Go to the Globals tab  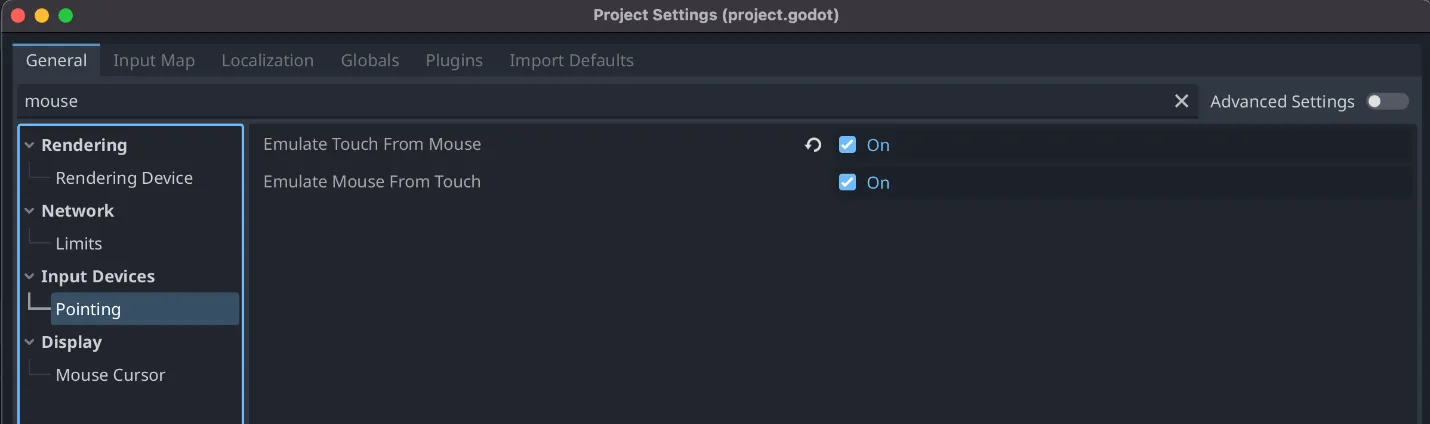370,60
